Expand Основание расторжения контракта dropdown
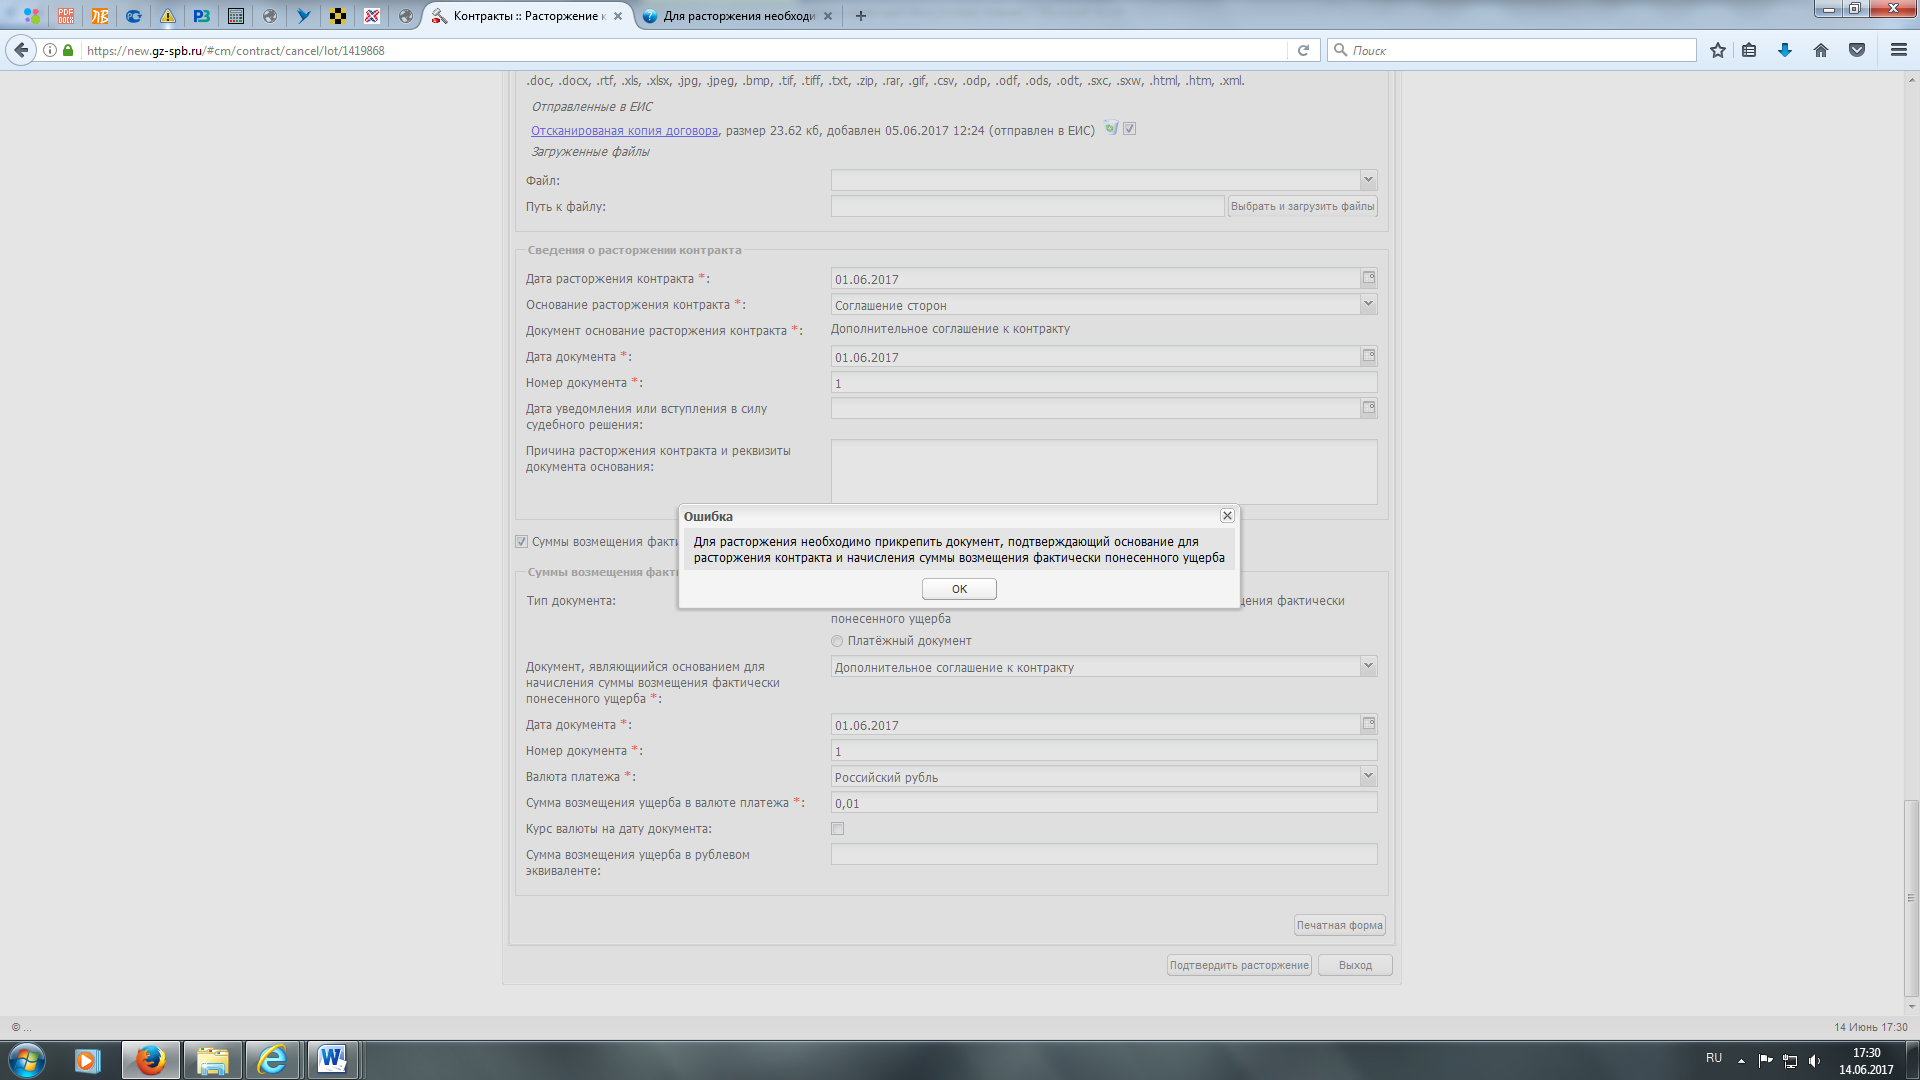1920x1080 pixels. pyautogui.click(x=1368, y=304)
